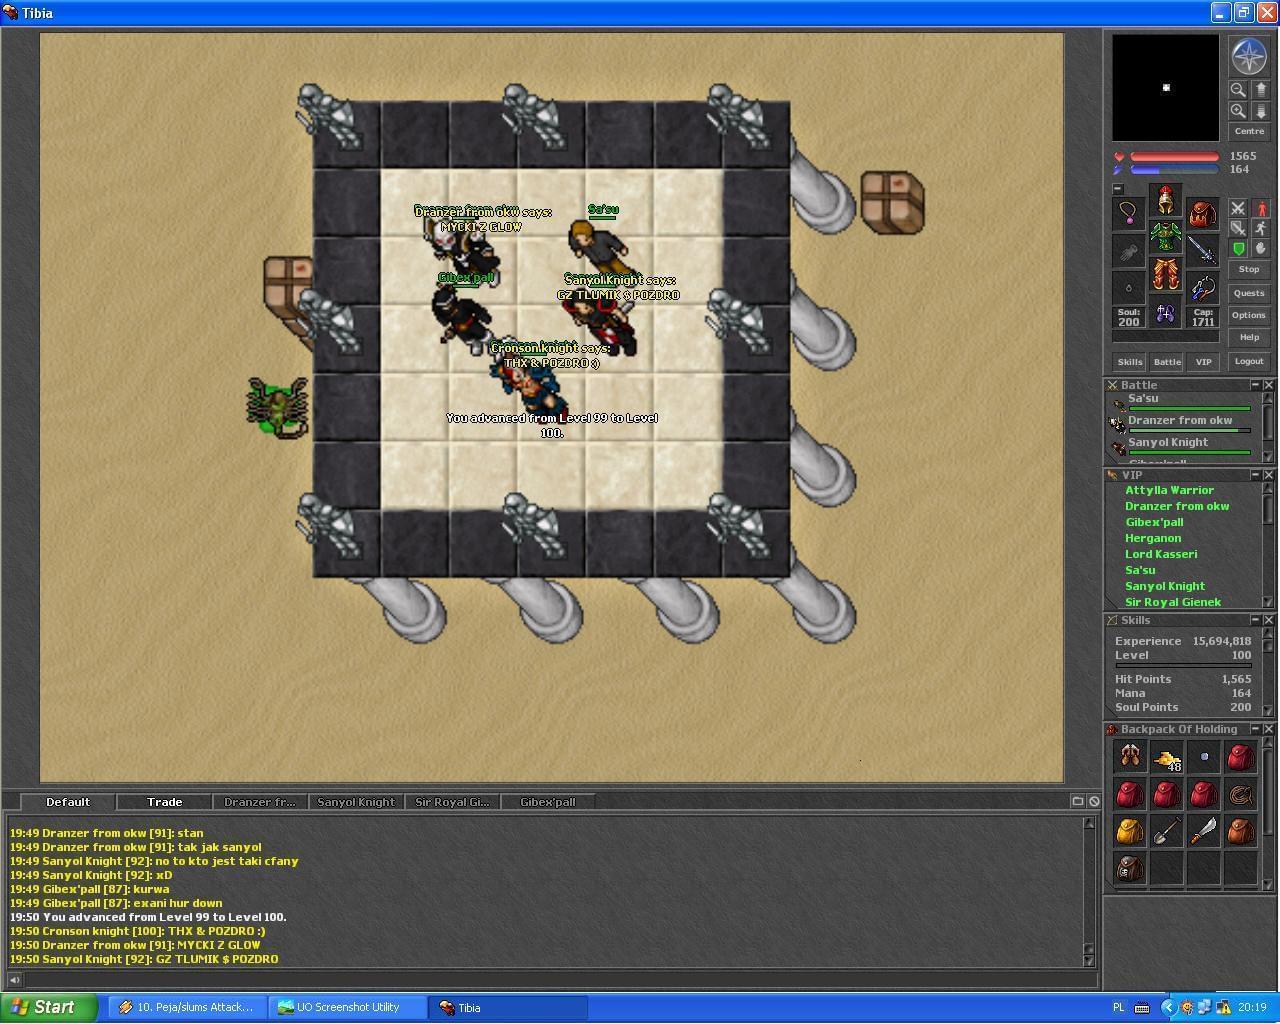Click the Help button
The width and height of the screenshot is (1280, 1024).
click(1249, 338)
